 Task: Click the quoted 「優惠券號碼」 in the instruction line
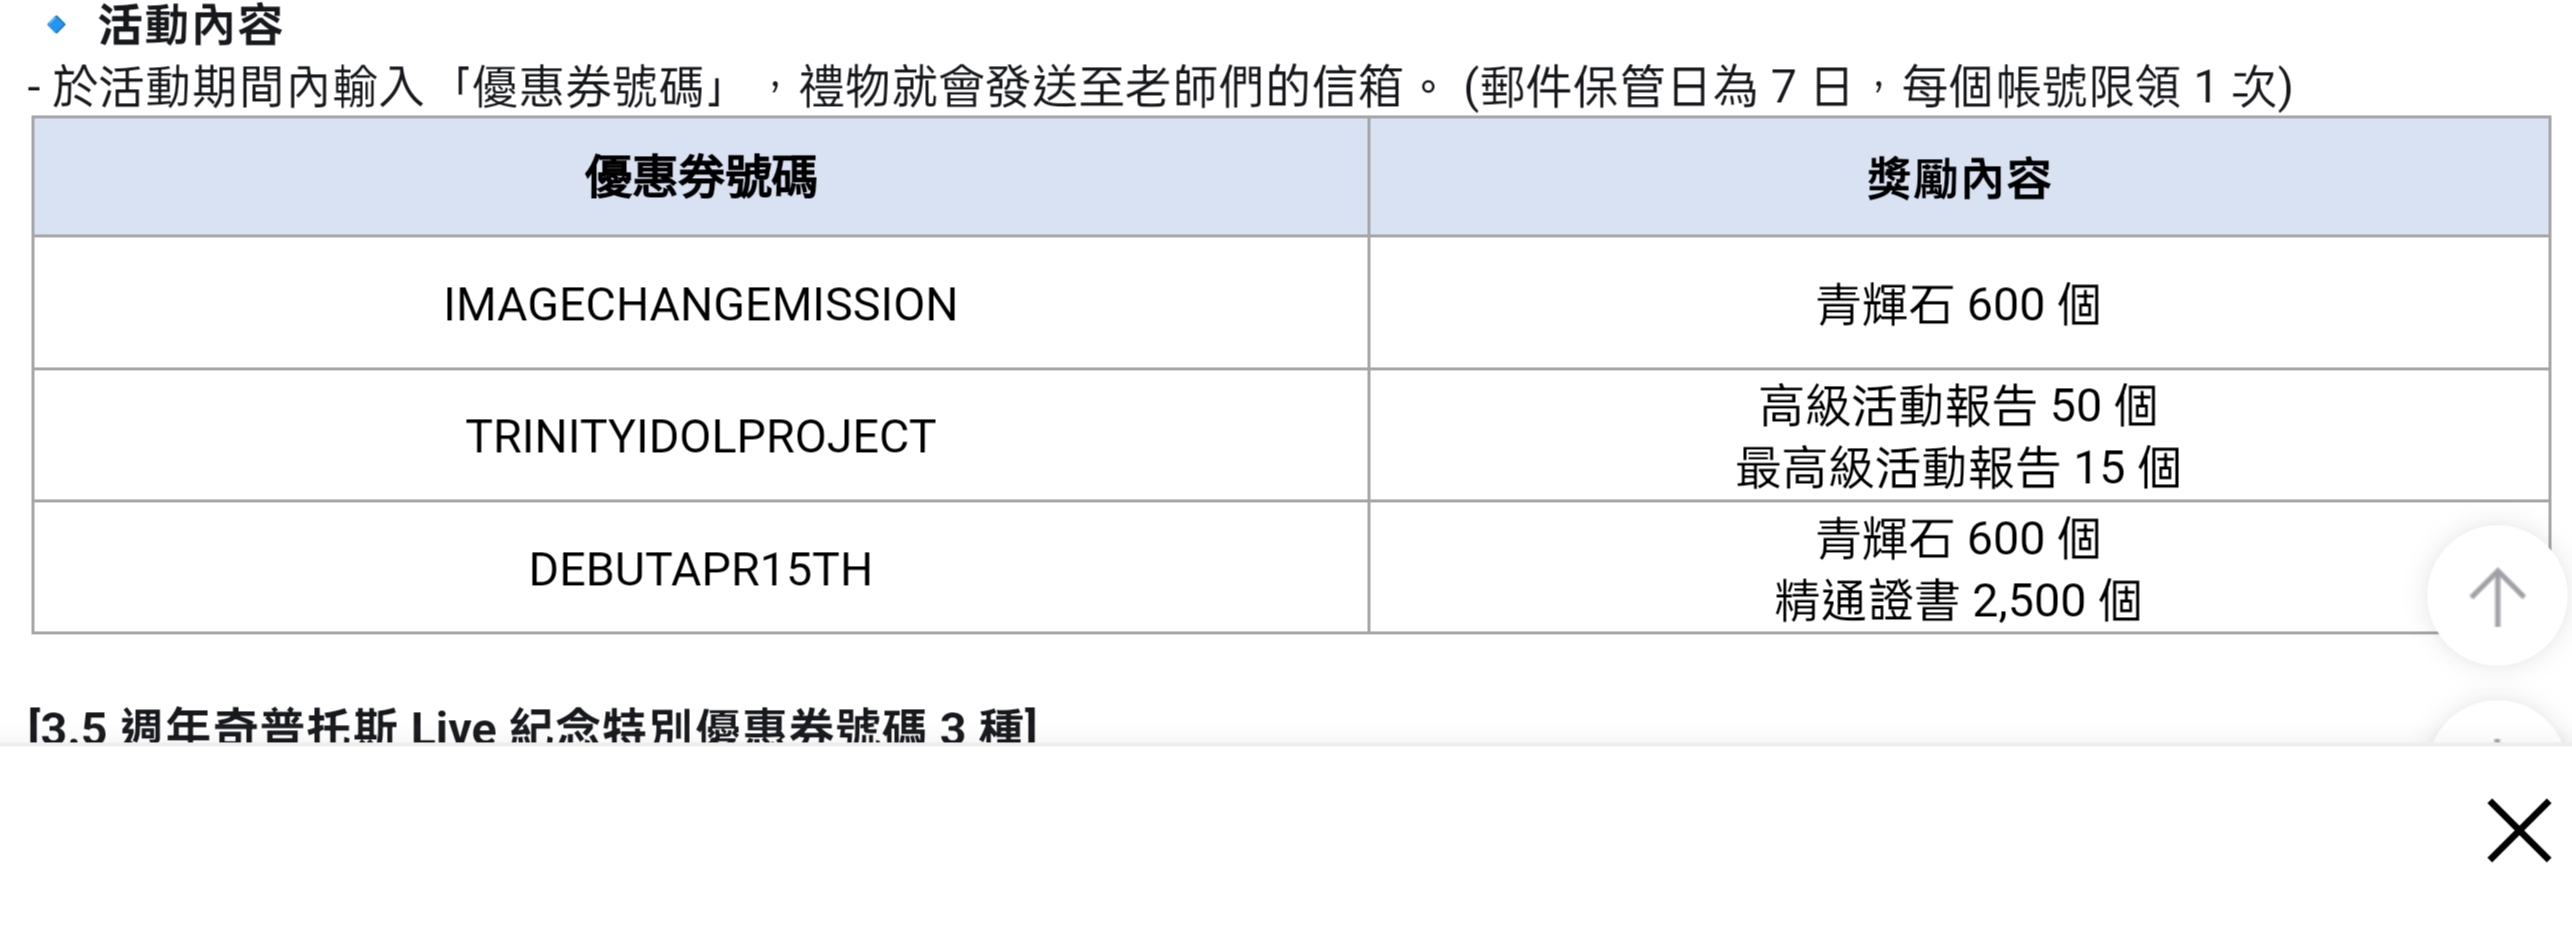point(590,87)
